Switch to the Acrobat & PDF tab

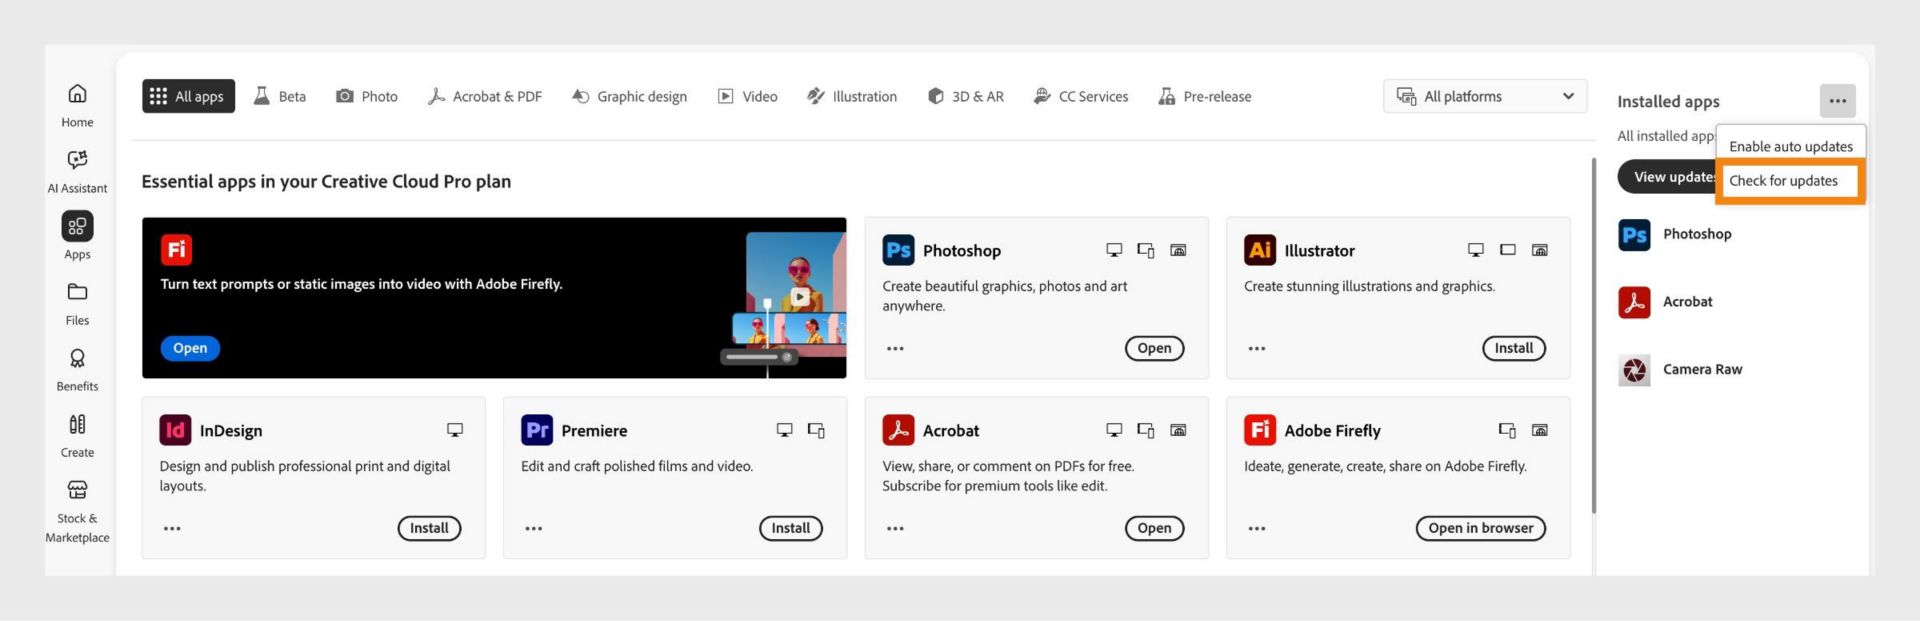point(485,96)
